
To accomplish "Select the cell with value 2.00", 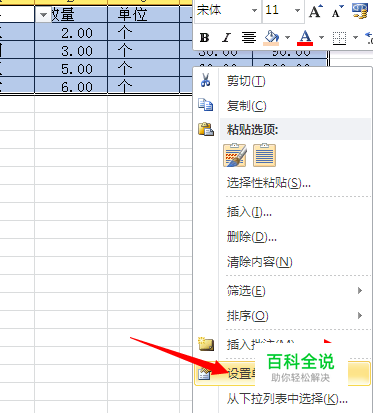I will pos(71,32).
